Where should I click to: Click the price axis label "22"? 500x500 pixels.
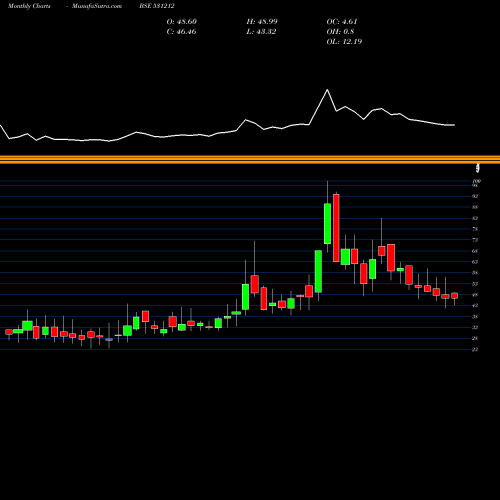point(475,350)
